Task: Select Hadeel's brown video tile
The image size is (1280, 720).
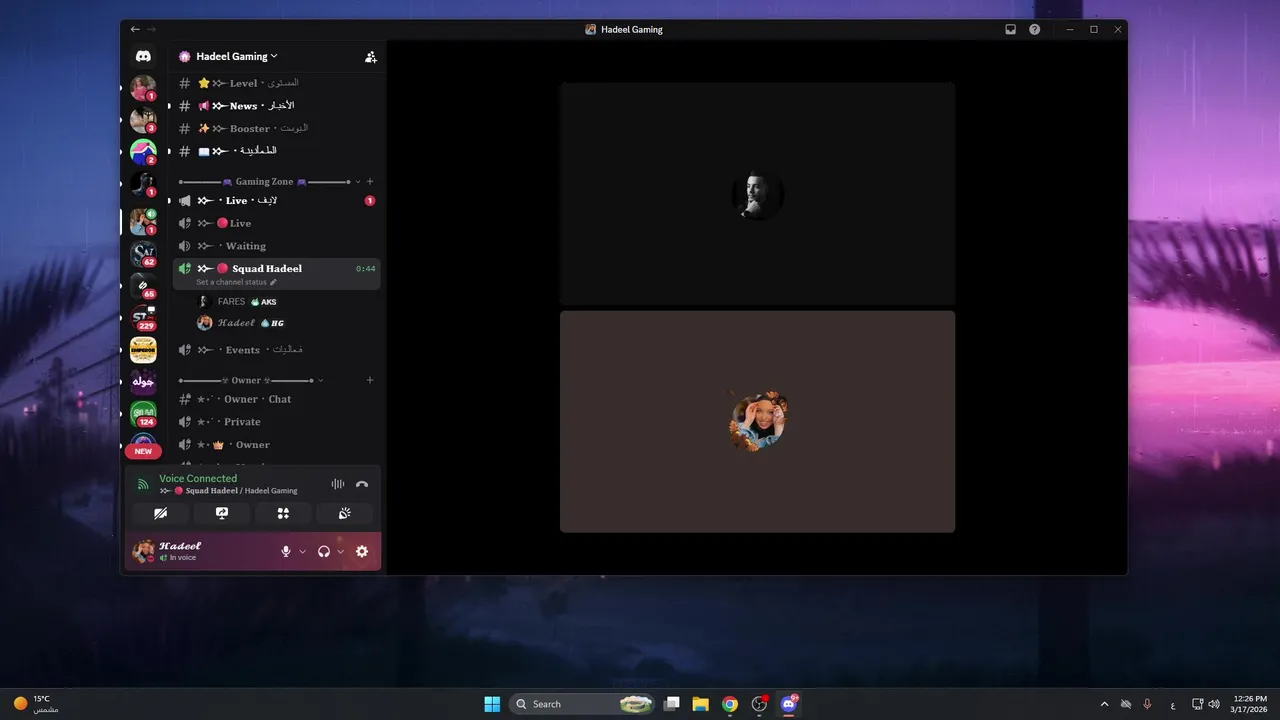Action: pos(757,421)
